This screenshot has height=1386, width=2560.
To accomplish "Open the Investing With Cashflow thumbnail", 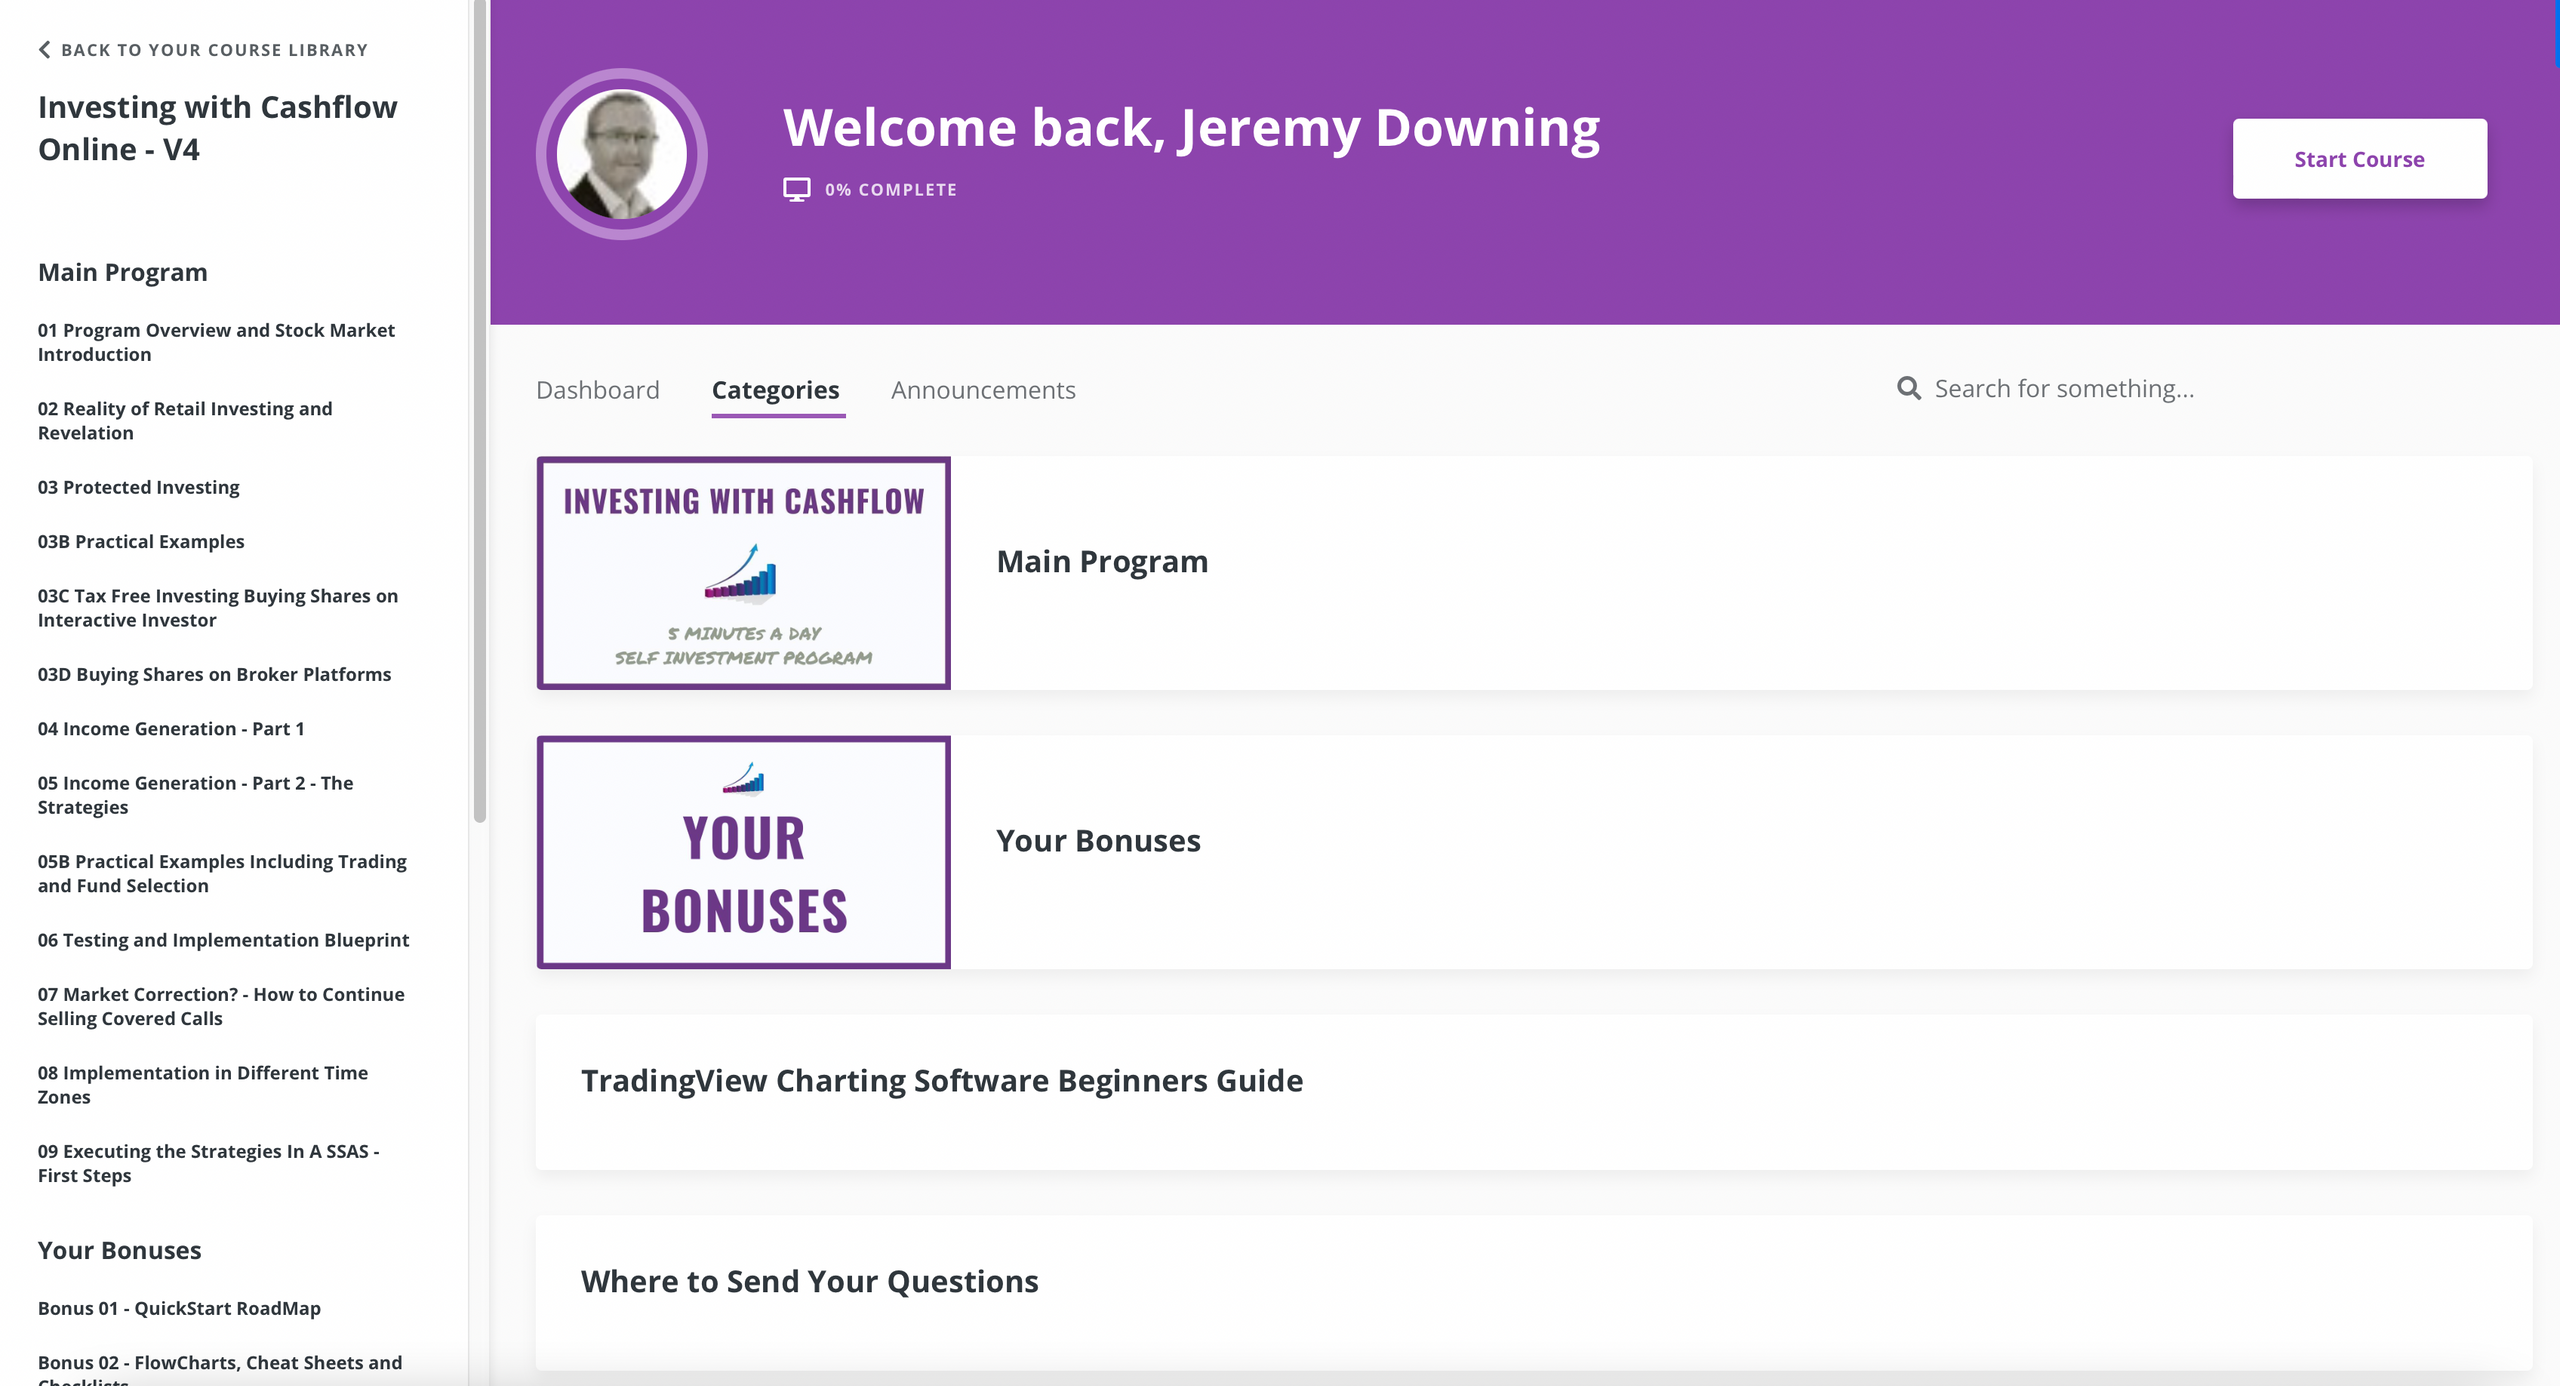I will coord(743,572).
